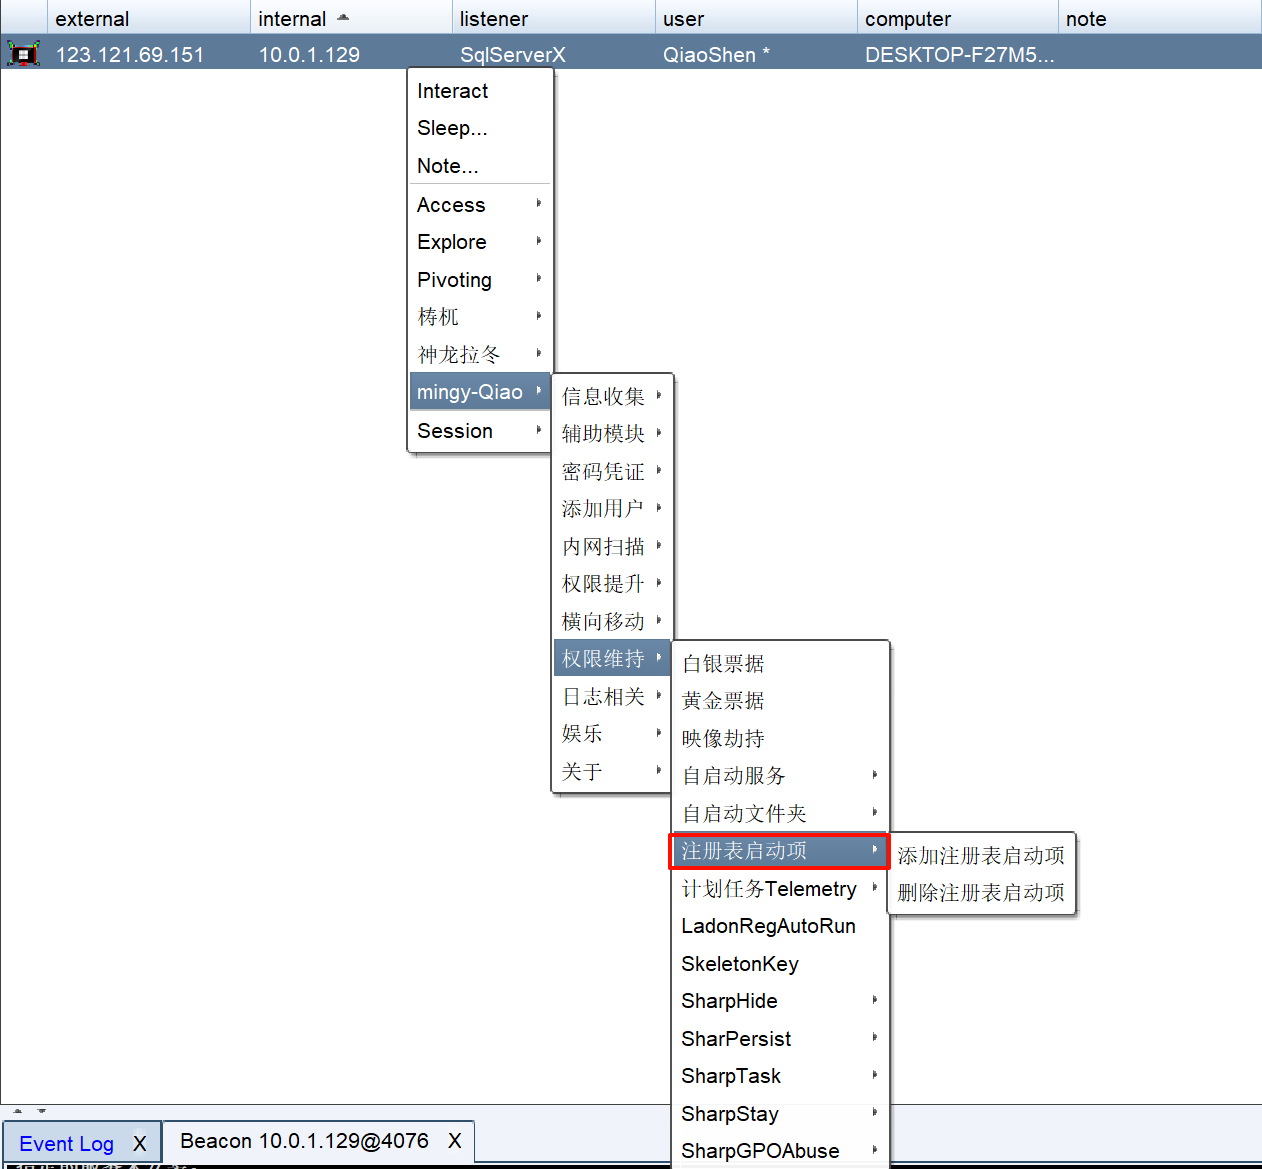Click the beacon session computer icon
The height and width of the screenshot is (1169, 1262).
tap(23, 54)
